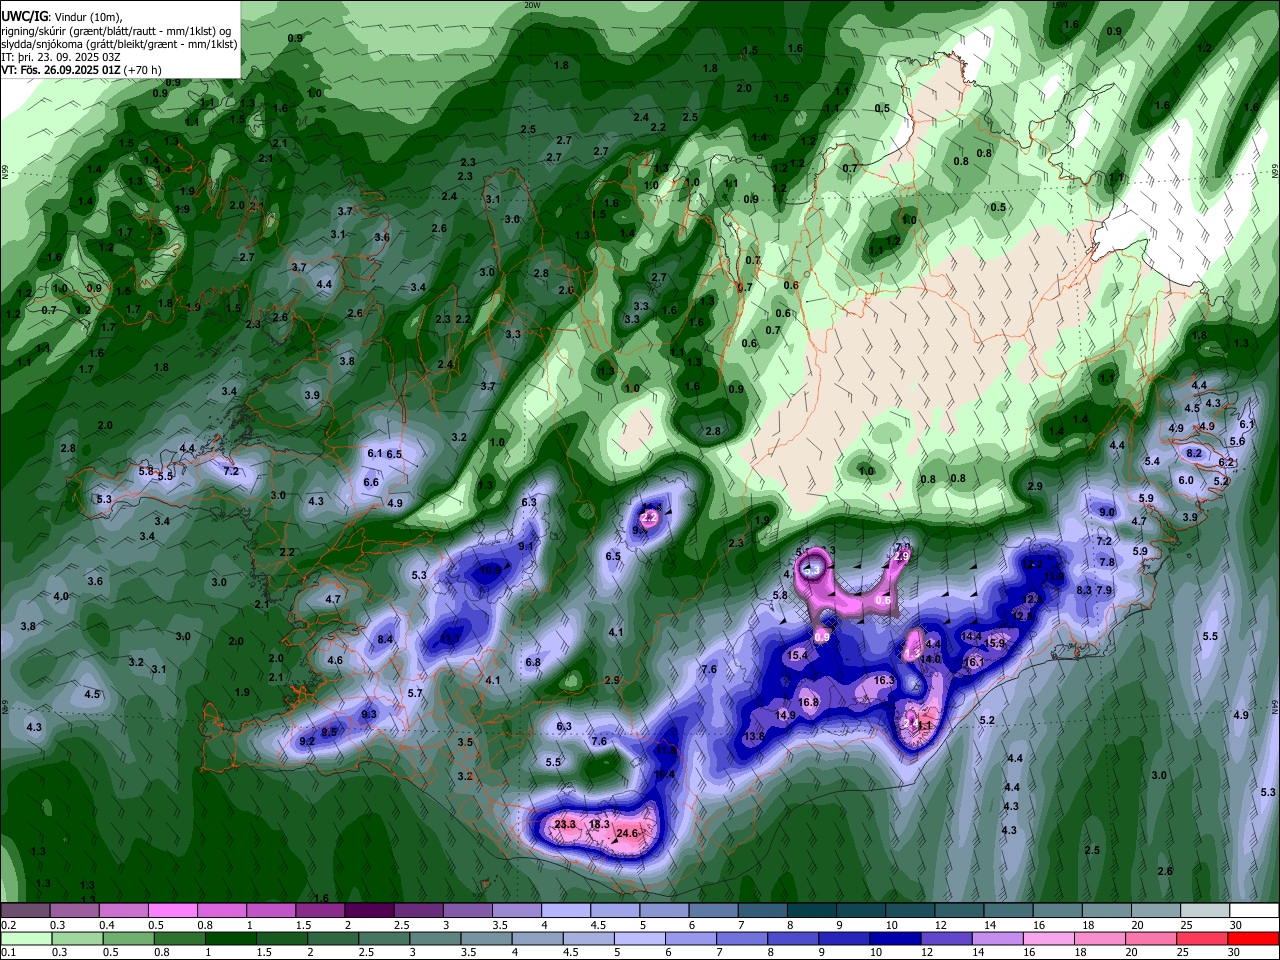Click the 6.6 precipitation value
Image resolution: width=1280 pixels, height=960 pixels.
[x=371, y=482]
